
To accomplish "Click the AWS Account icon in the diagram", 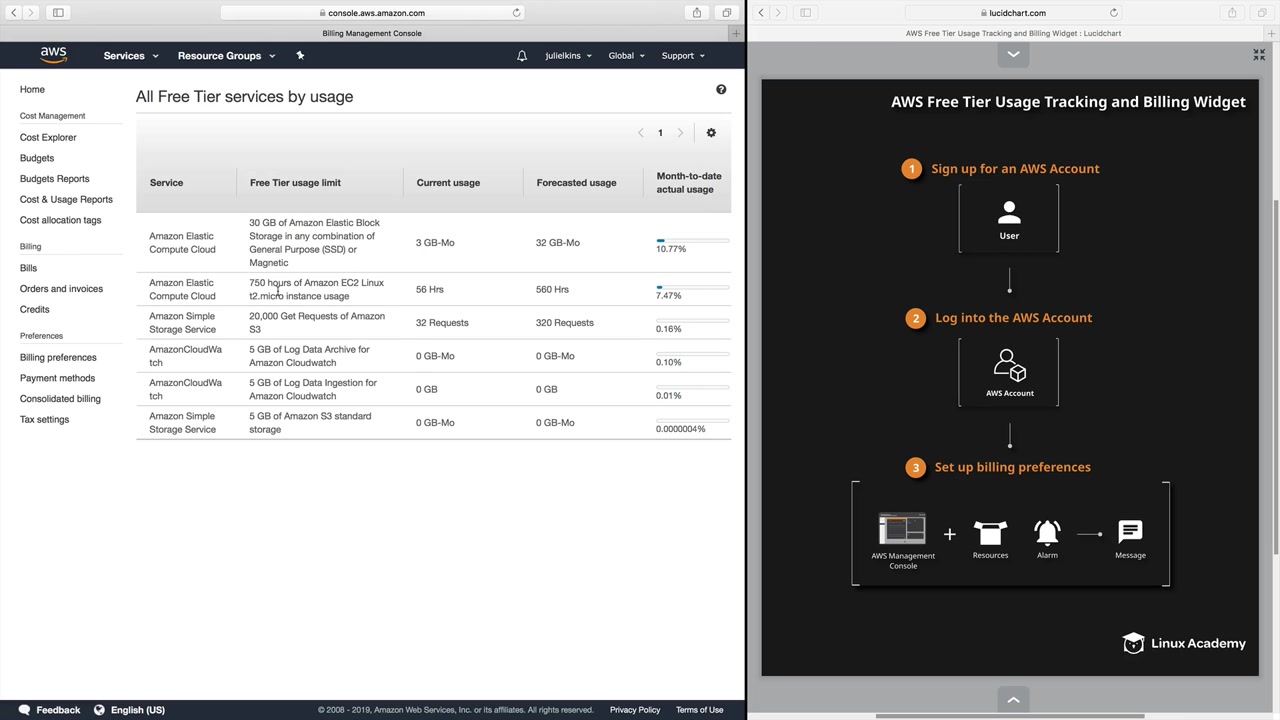I will coord(1009,366).
